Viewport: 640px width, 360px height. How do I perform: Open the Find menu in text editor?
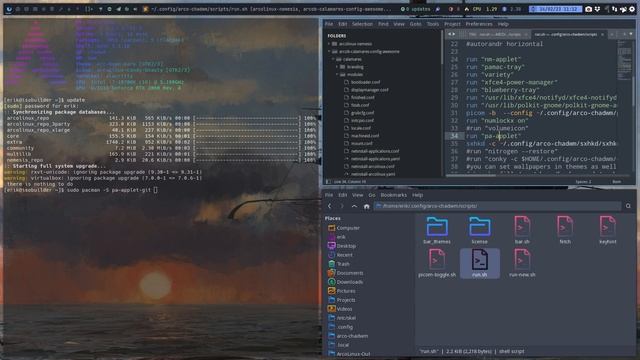pyautogui.click(x=383, y=24)
